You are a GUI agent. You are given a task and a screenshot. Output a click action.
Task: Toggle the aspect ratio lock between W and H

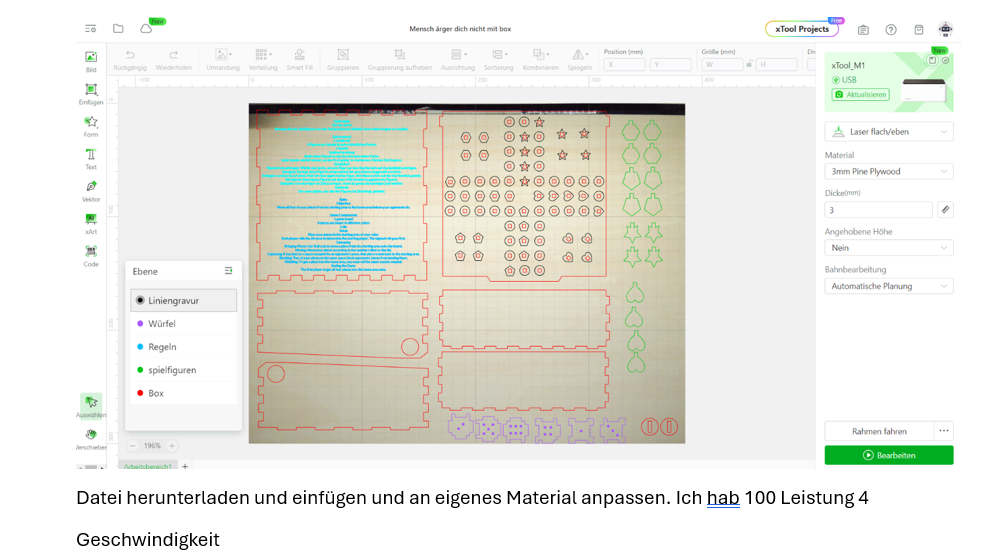click(750, 64)
